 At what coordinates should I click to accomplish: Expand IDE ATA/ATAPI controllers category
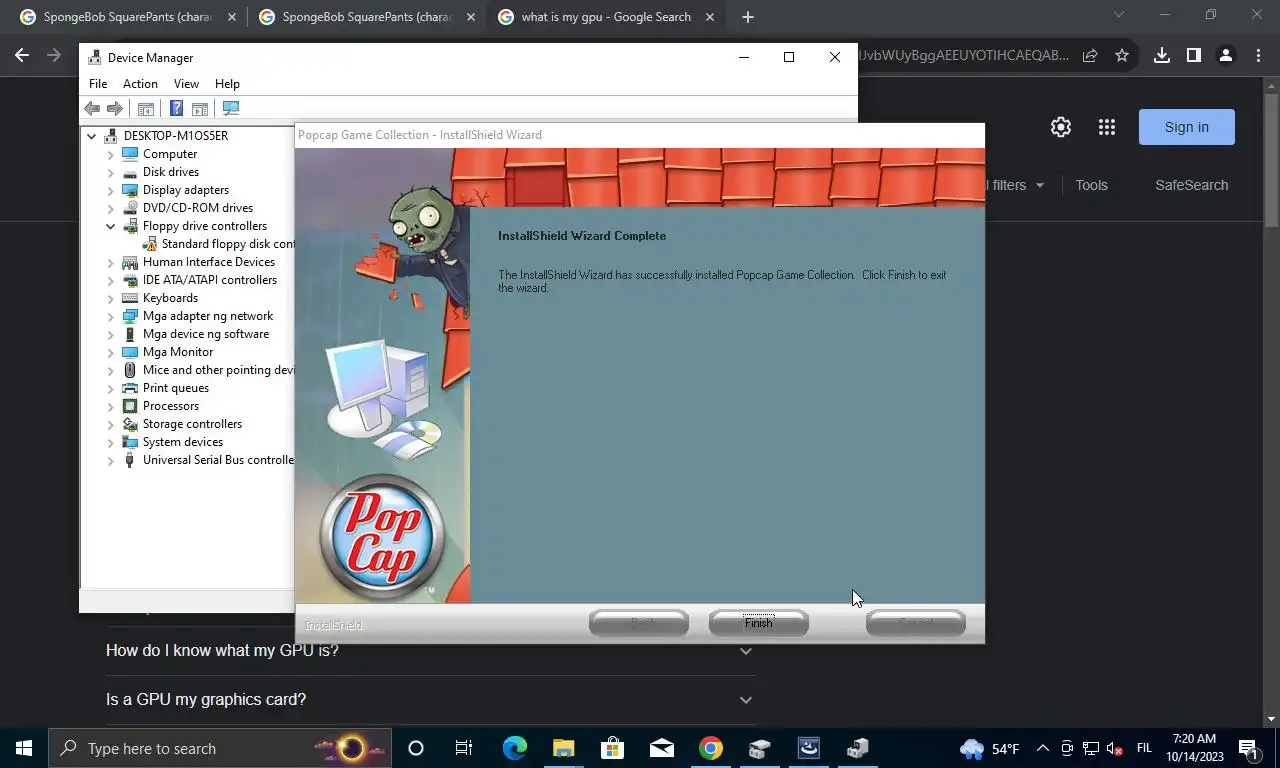pos(111,280)
